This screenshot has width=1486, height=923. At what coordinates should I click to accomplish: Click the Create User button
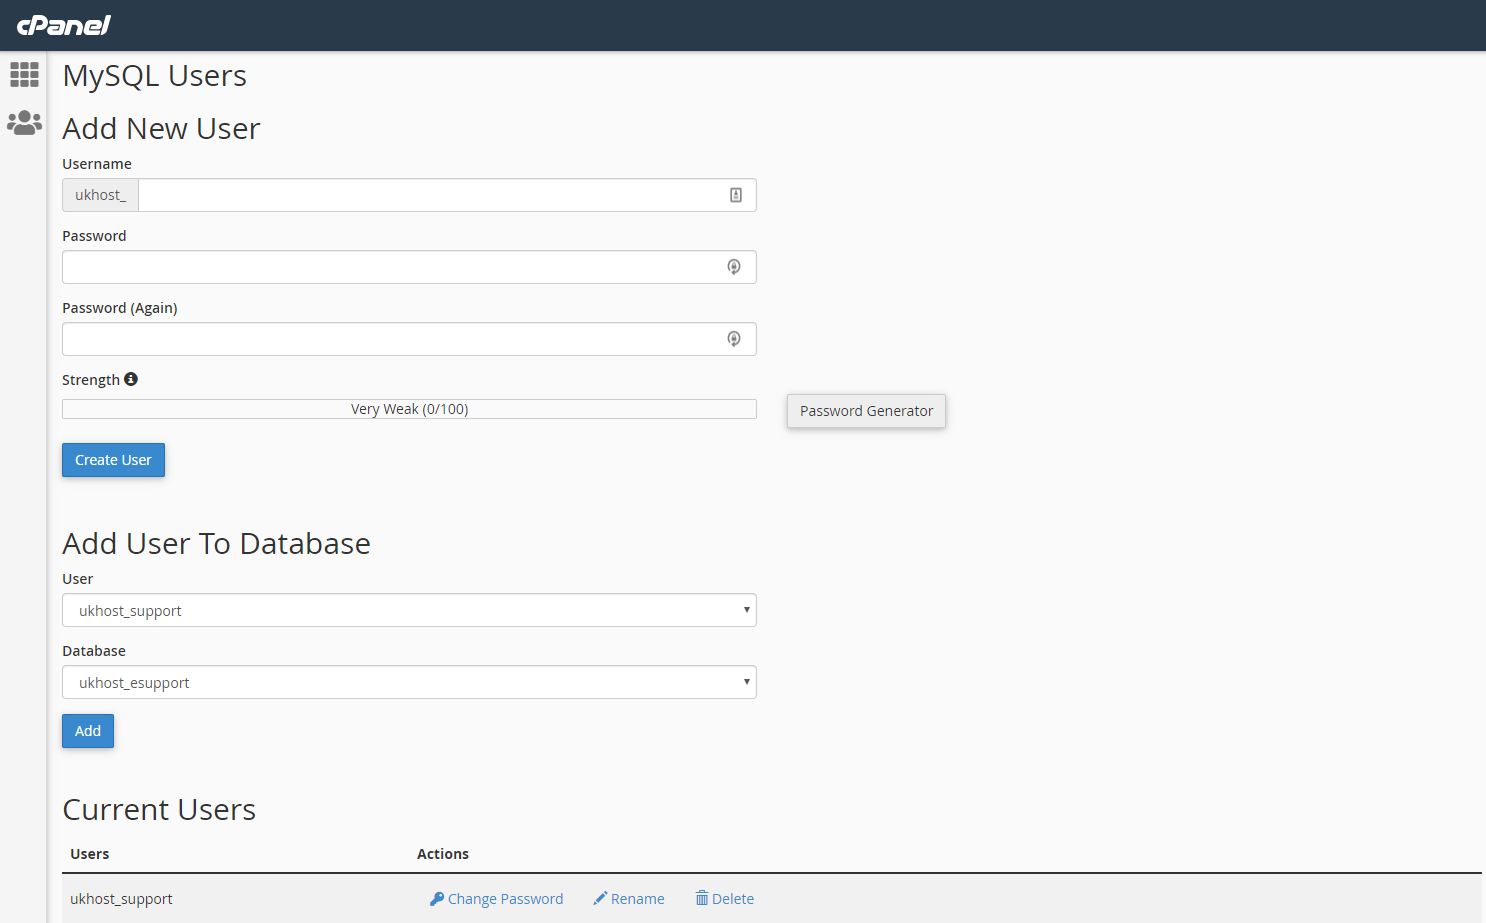113,460
